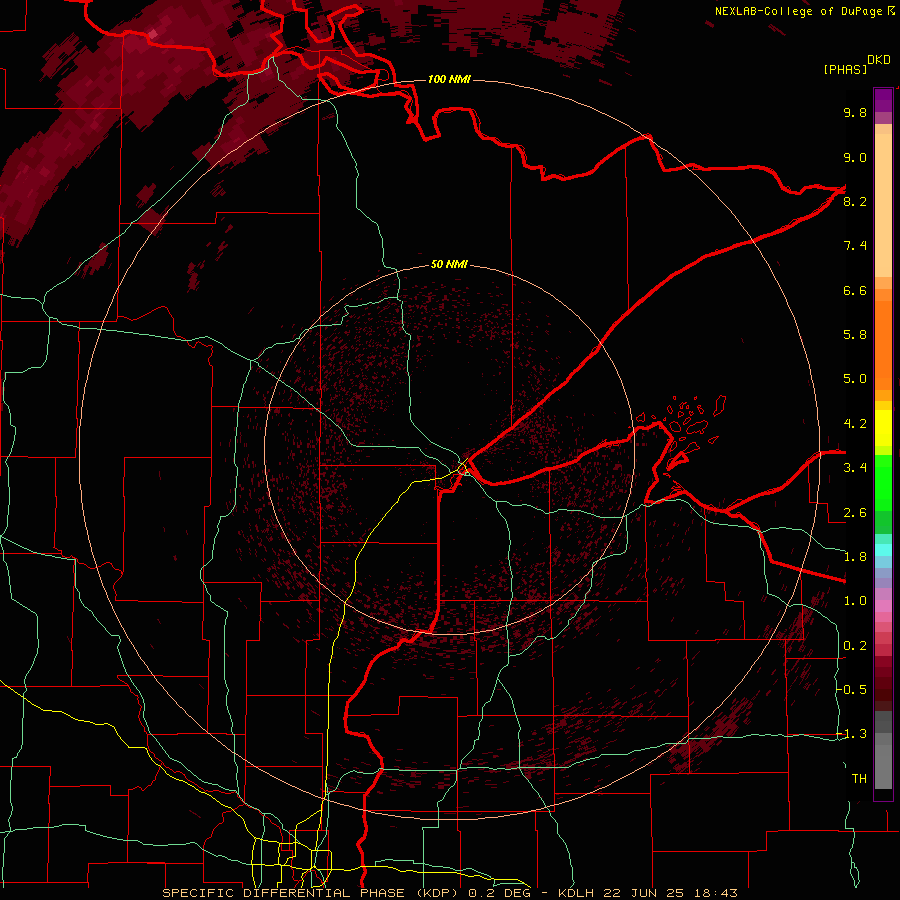The image size is (900, 900).
Task: Click the 9.0 scale value
Action: click(855, 157)
